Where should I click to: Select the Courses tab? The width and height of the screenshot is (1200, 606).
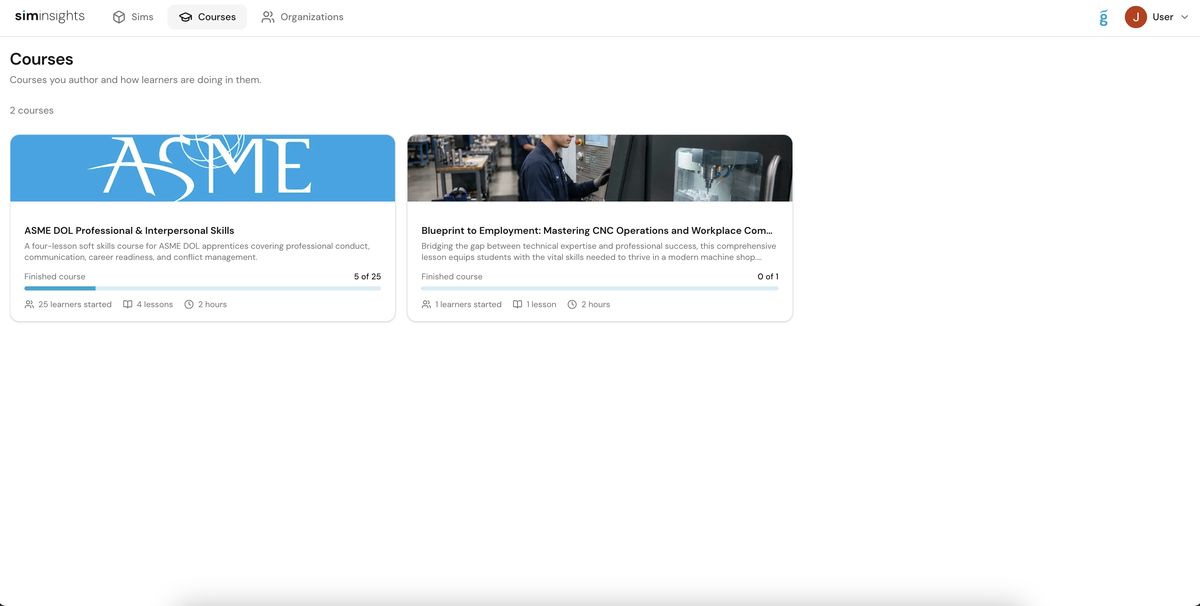pyautogui.click(x=207, y=17)
